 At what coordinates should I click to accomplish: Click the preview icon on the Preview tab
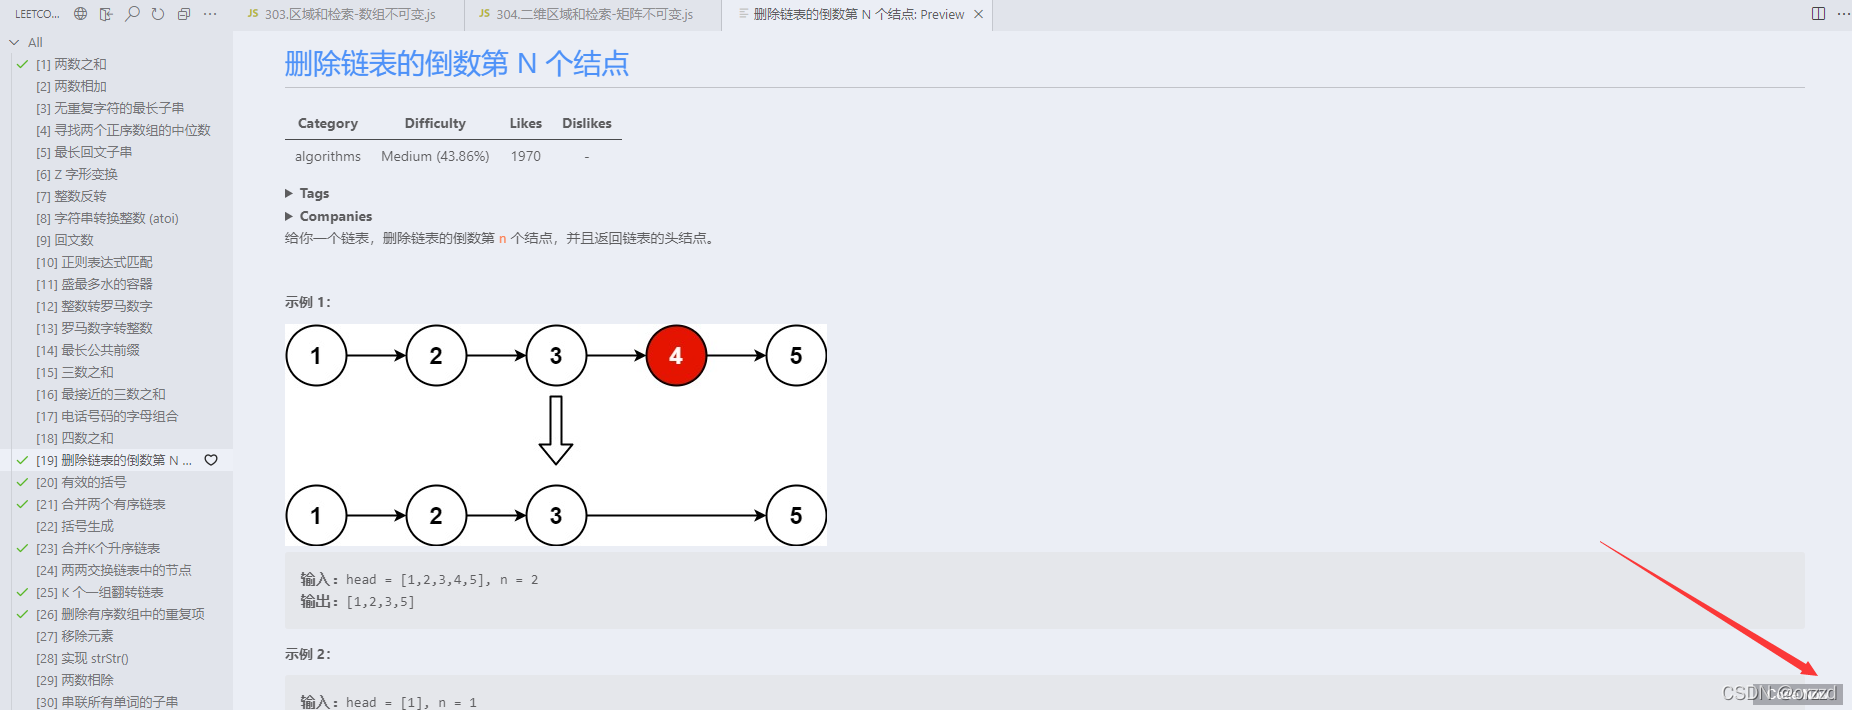click(x=744, y=14)
